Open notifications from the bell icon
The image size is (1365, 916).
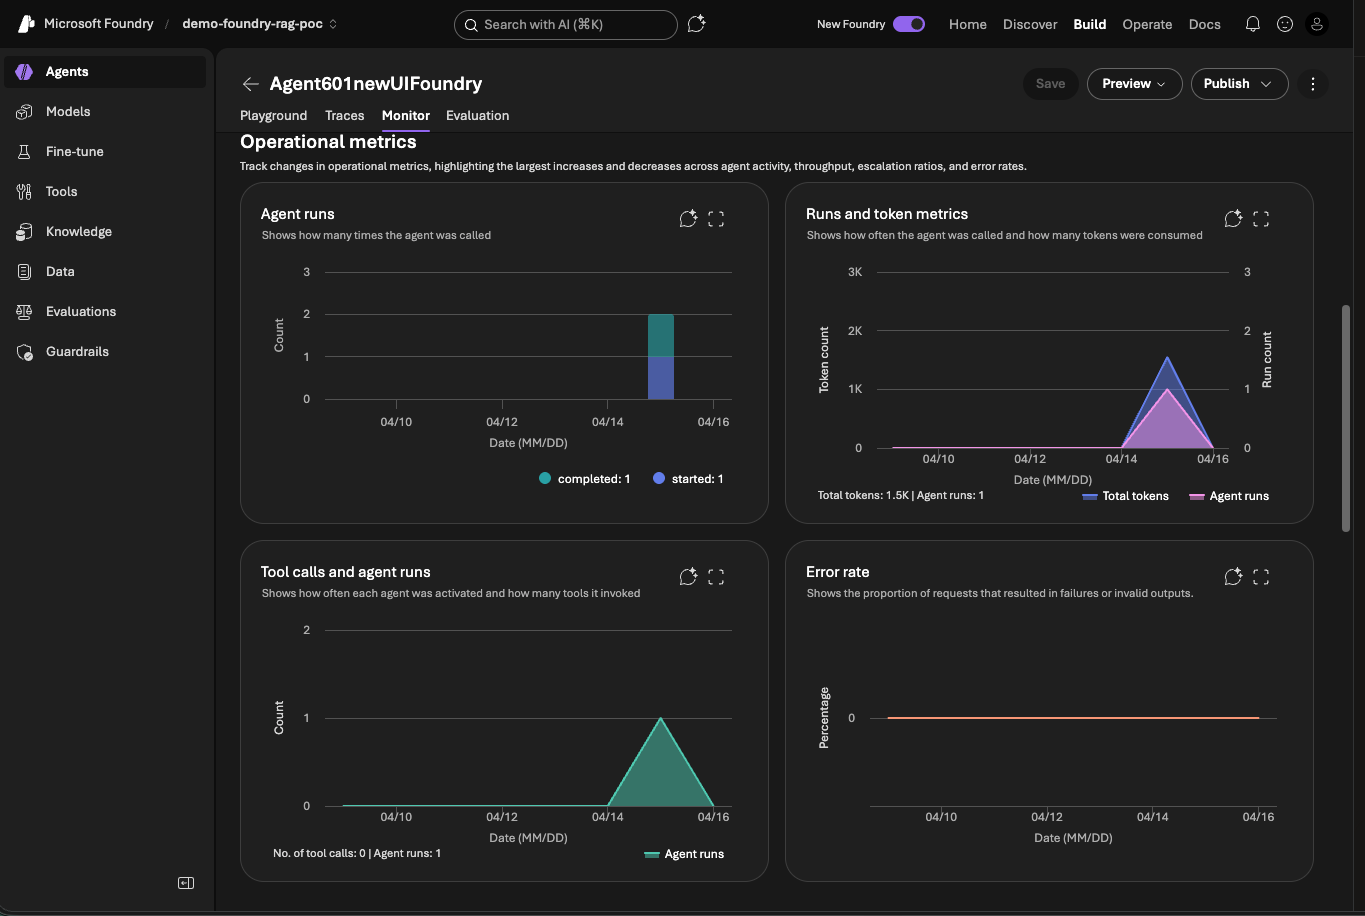click(x=1251, y=23)
